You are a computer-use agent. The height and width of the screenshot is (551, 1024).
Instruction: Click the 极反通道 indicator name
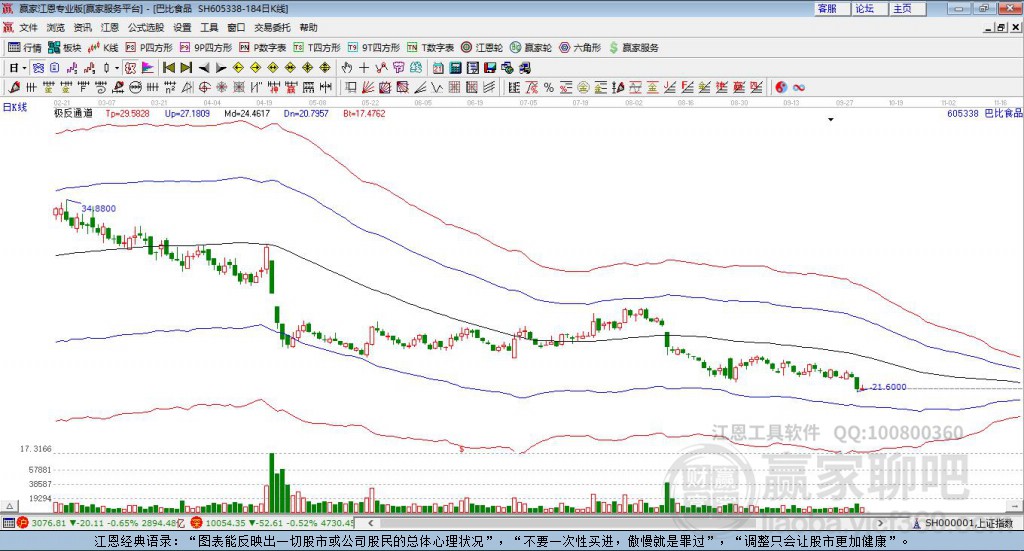(x=73, y=114)
